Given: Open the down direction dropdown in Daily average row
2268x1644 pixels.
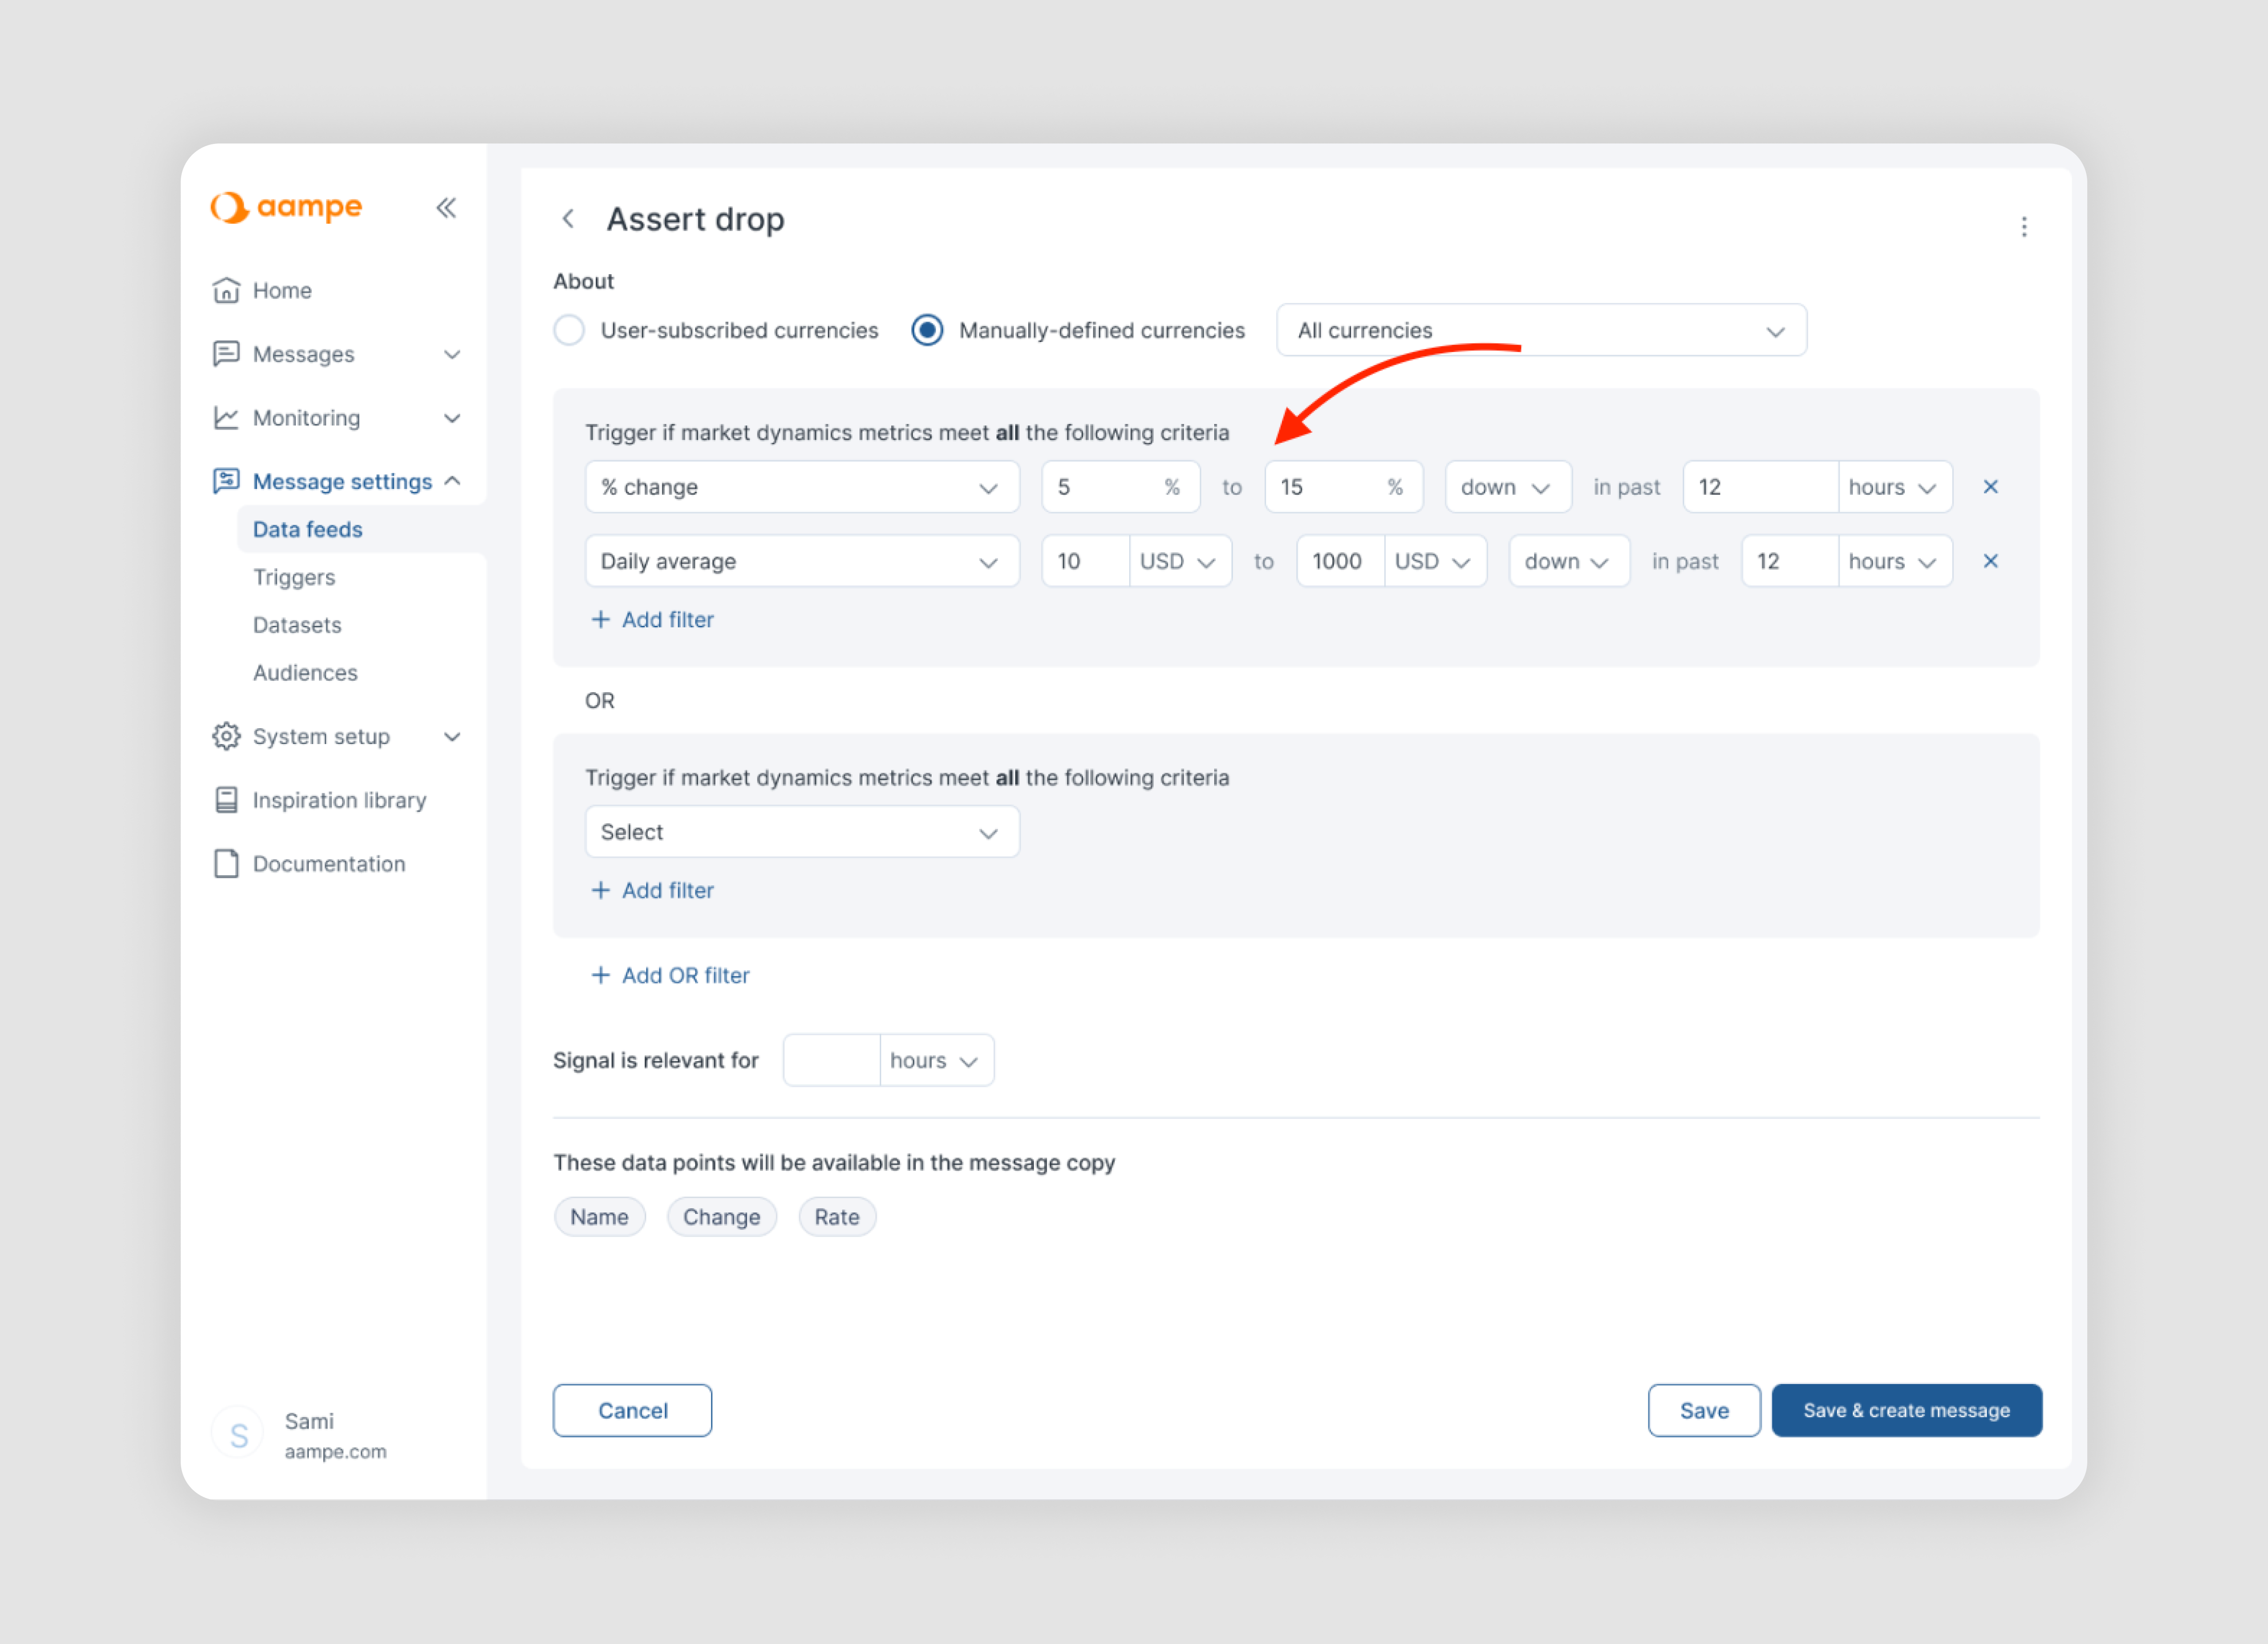Looking at the screenshot, I should [1569, 561].
